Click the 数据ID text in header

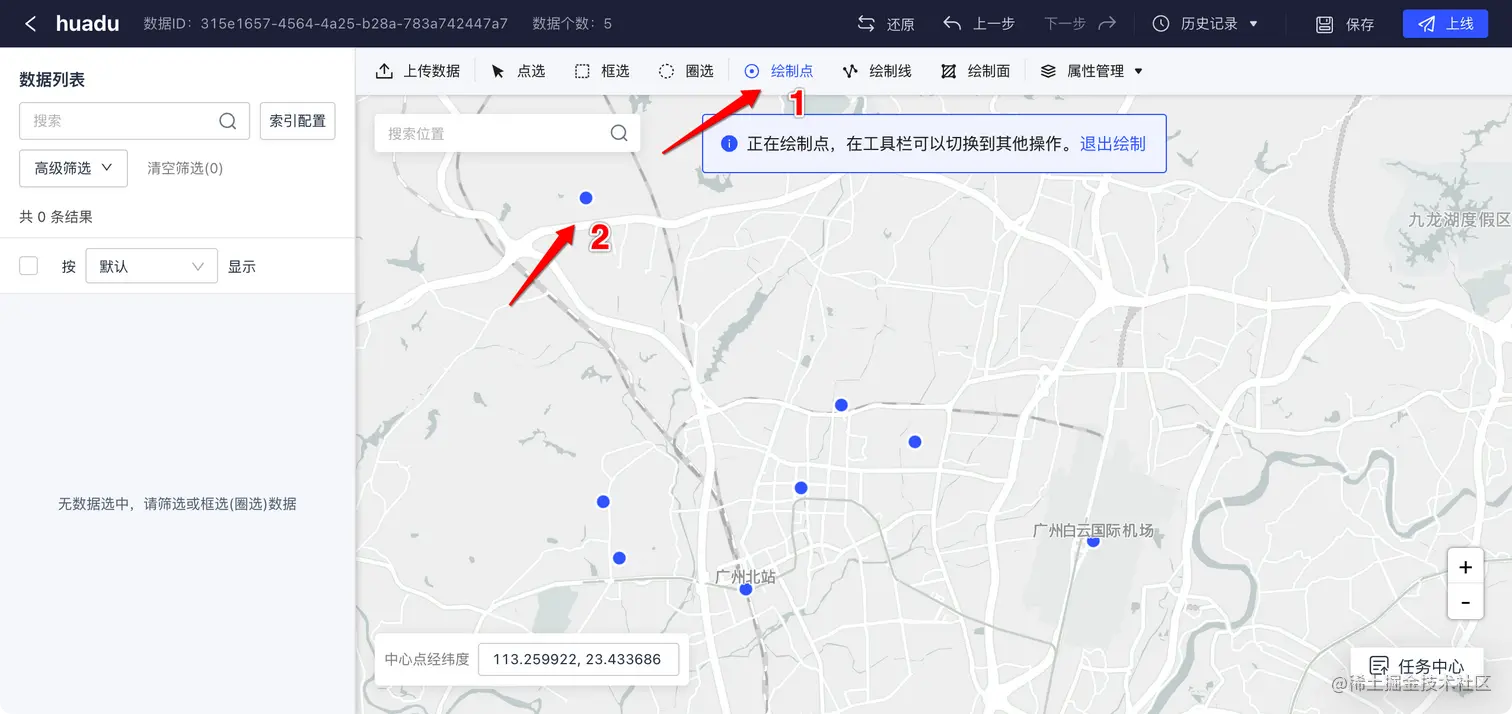[x=325, y=23]
